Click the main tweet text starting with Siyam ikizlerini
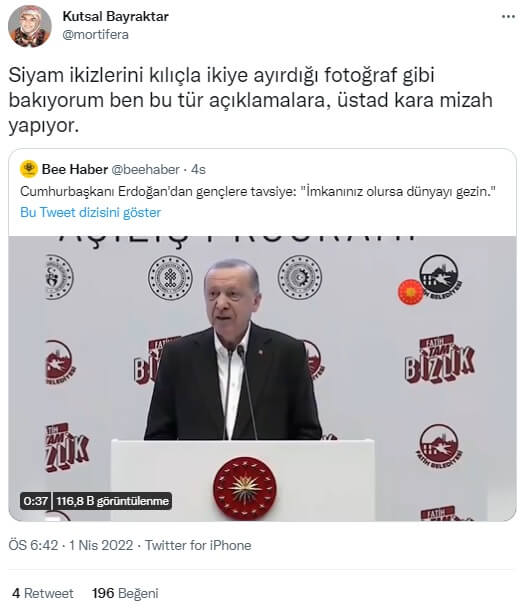The height and width of the screenshot is (616, 532). click(250, 100)
